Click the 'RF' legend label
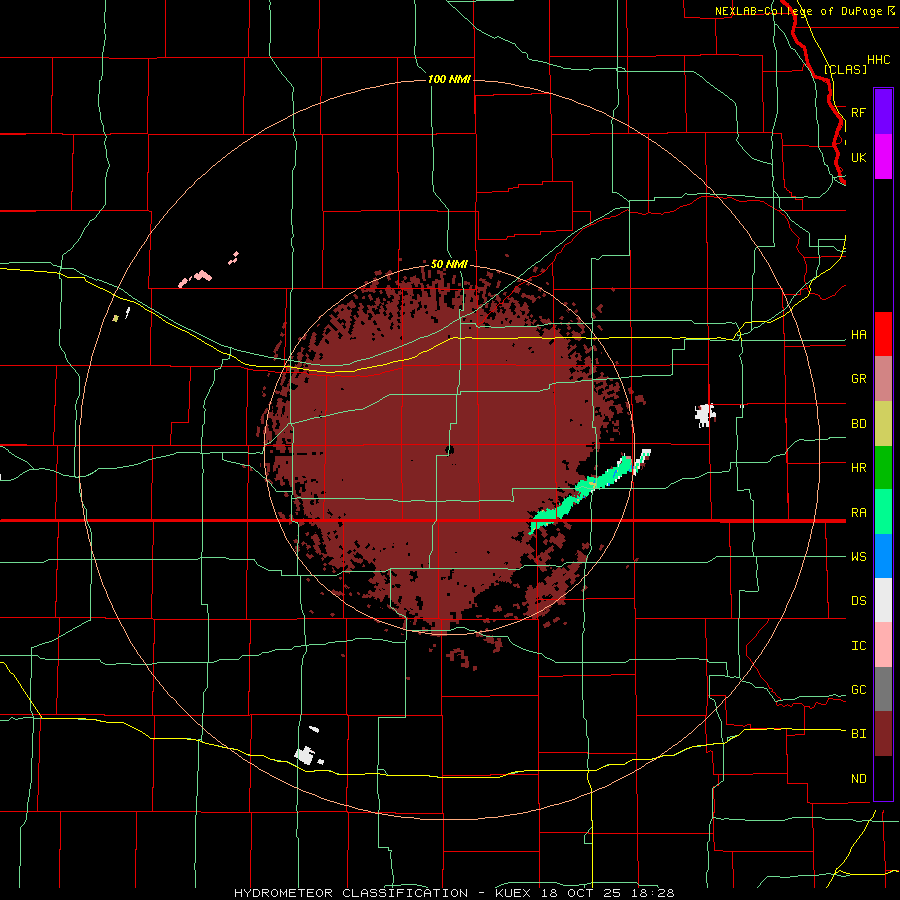 [x=858, y=112]
